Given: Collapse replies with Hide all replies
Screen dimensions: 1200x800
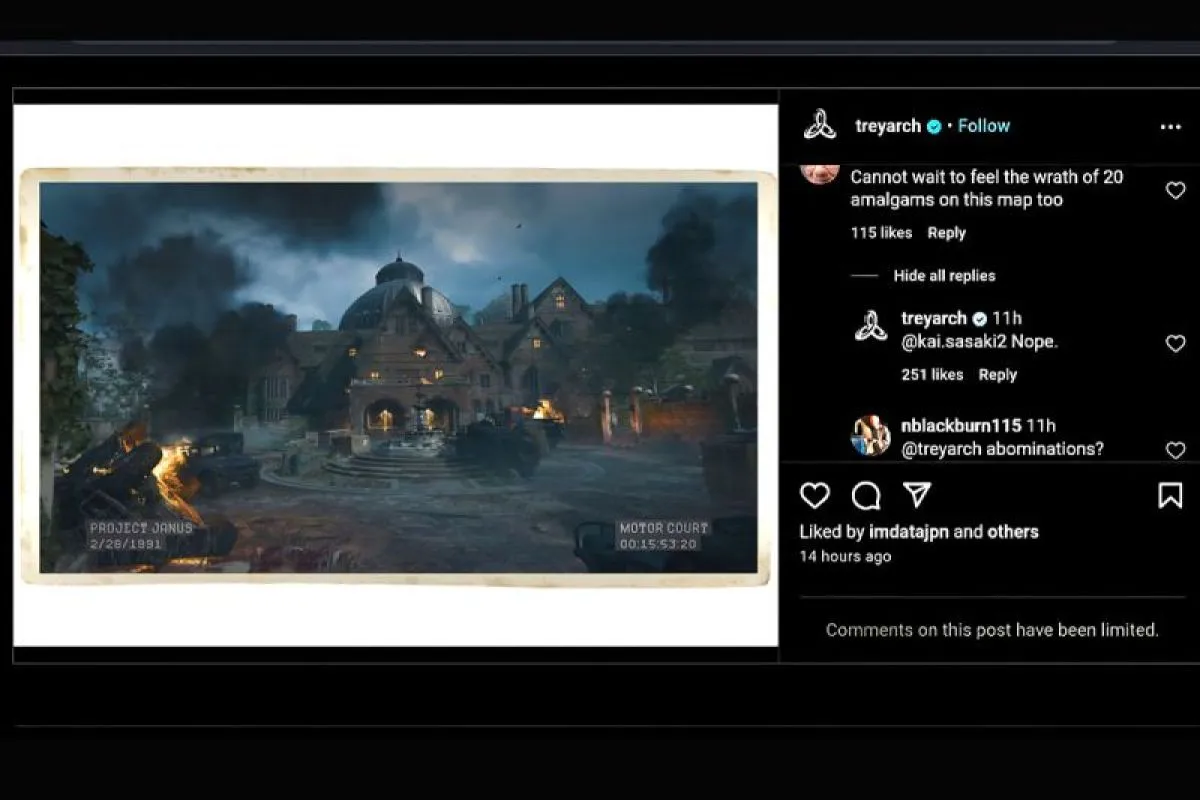Looking at the screenshot, I should 944,276.
